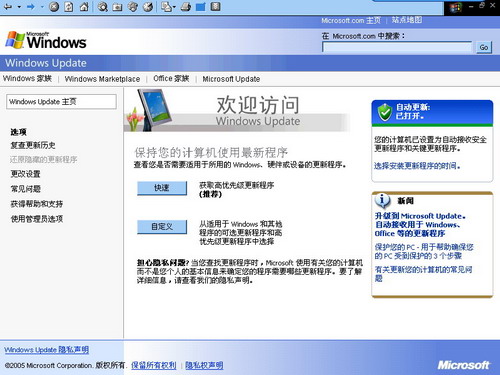Viewport: 500px width, 375px height.
Task: Refresh the page using the Refresh icon
Action: 69,7
